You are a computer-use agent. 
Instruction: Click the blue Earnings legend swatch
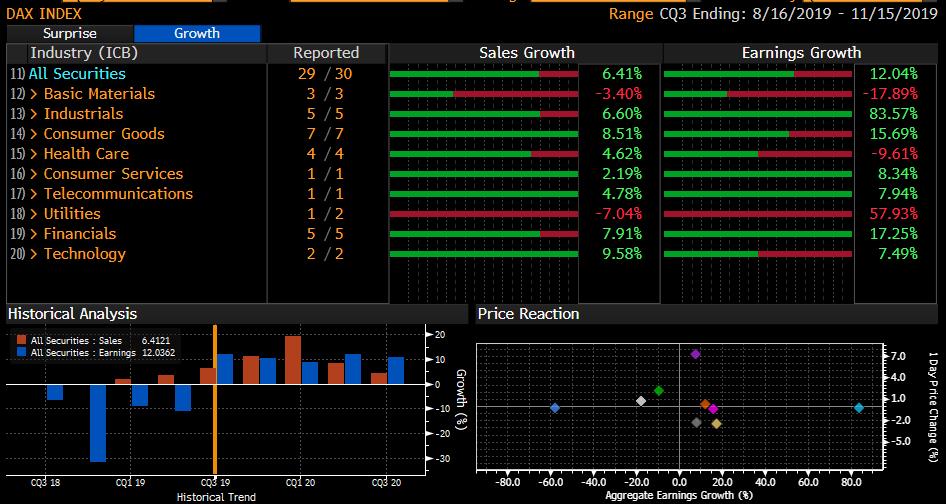click(x=23, y=353)
